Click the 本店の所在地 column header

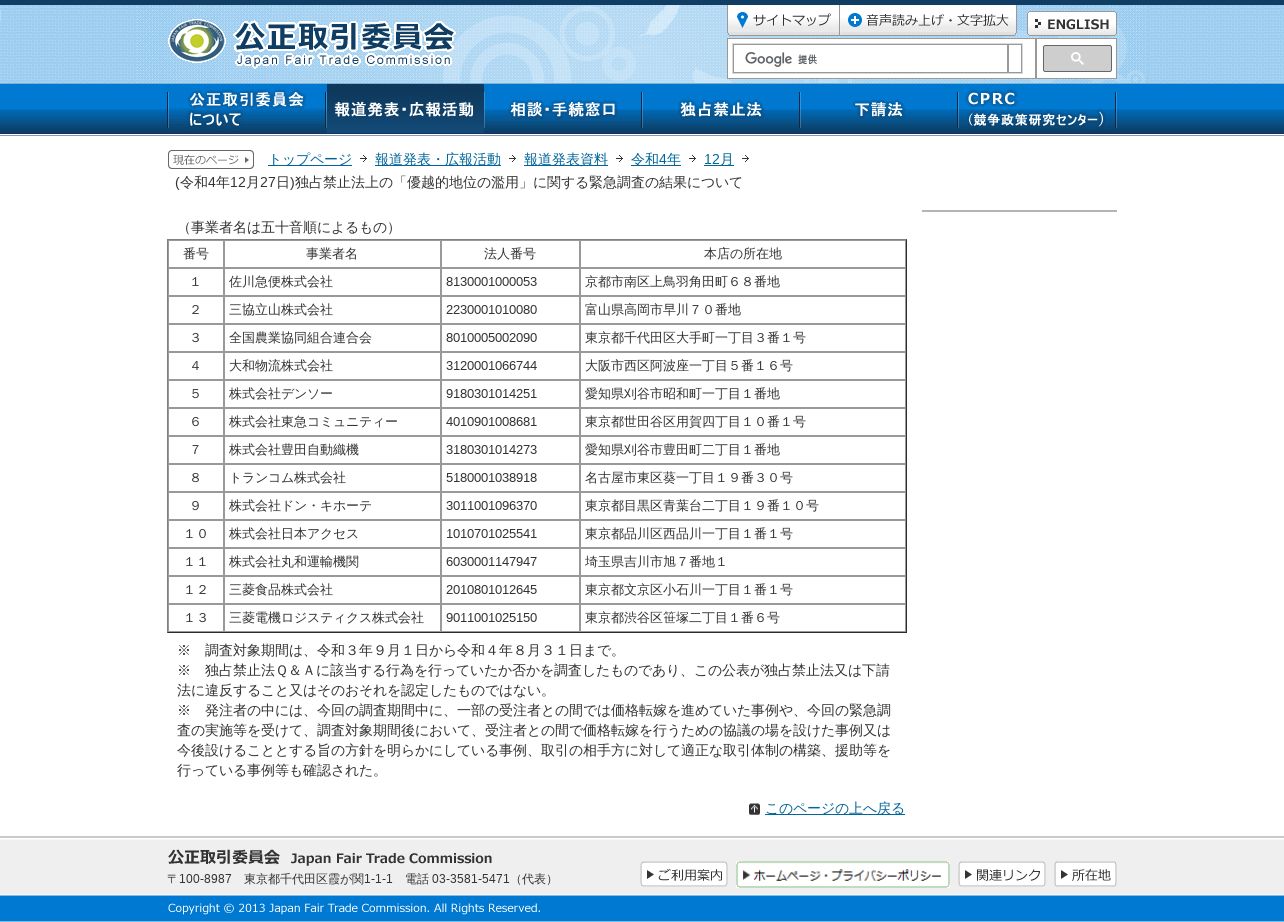click(x=743, y=254)
